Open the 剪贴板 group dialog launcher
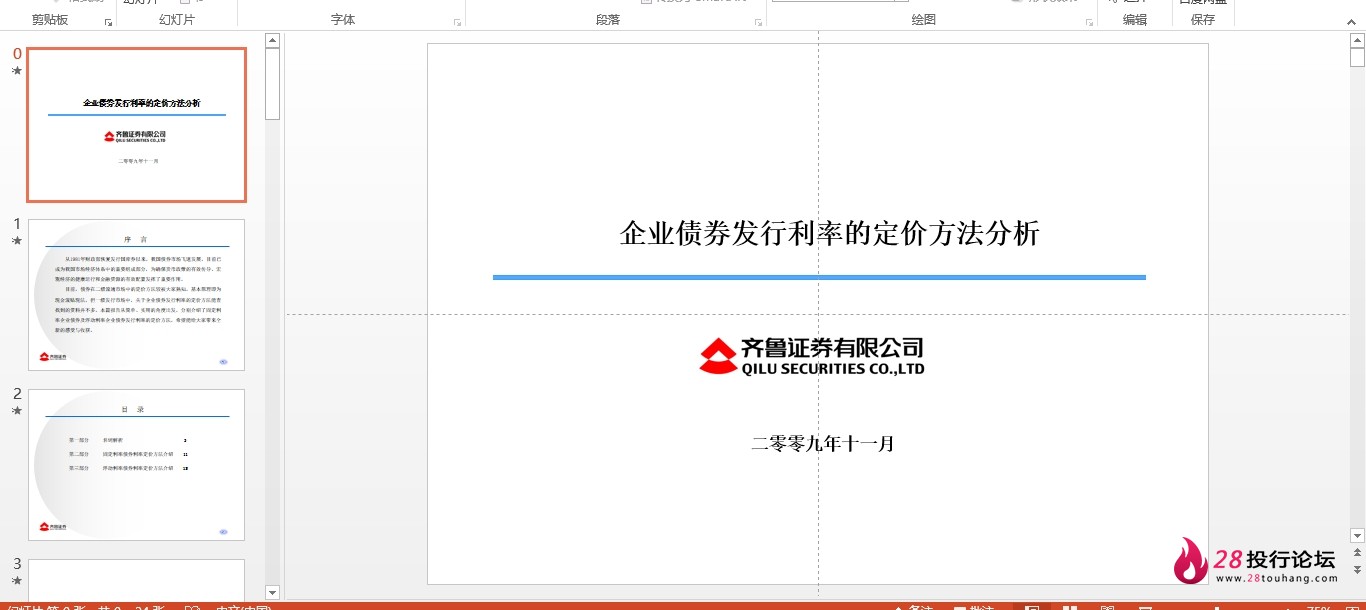The height and width of the screenshot is (610, 1366). pos(108,21)
